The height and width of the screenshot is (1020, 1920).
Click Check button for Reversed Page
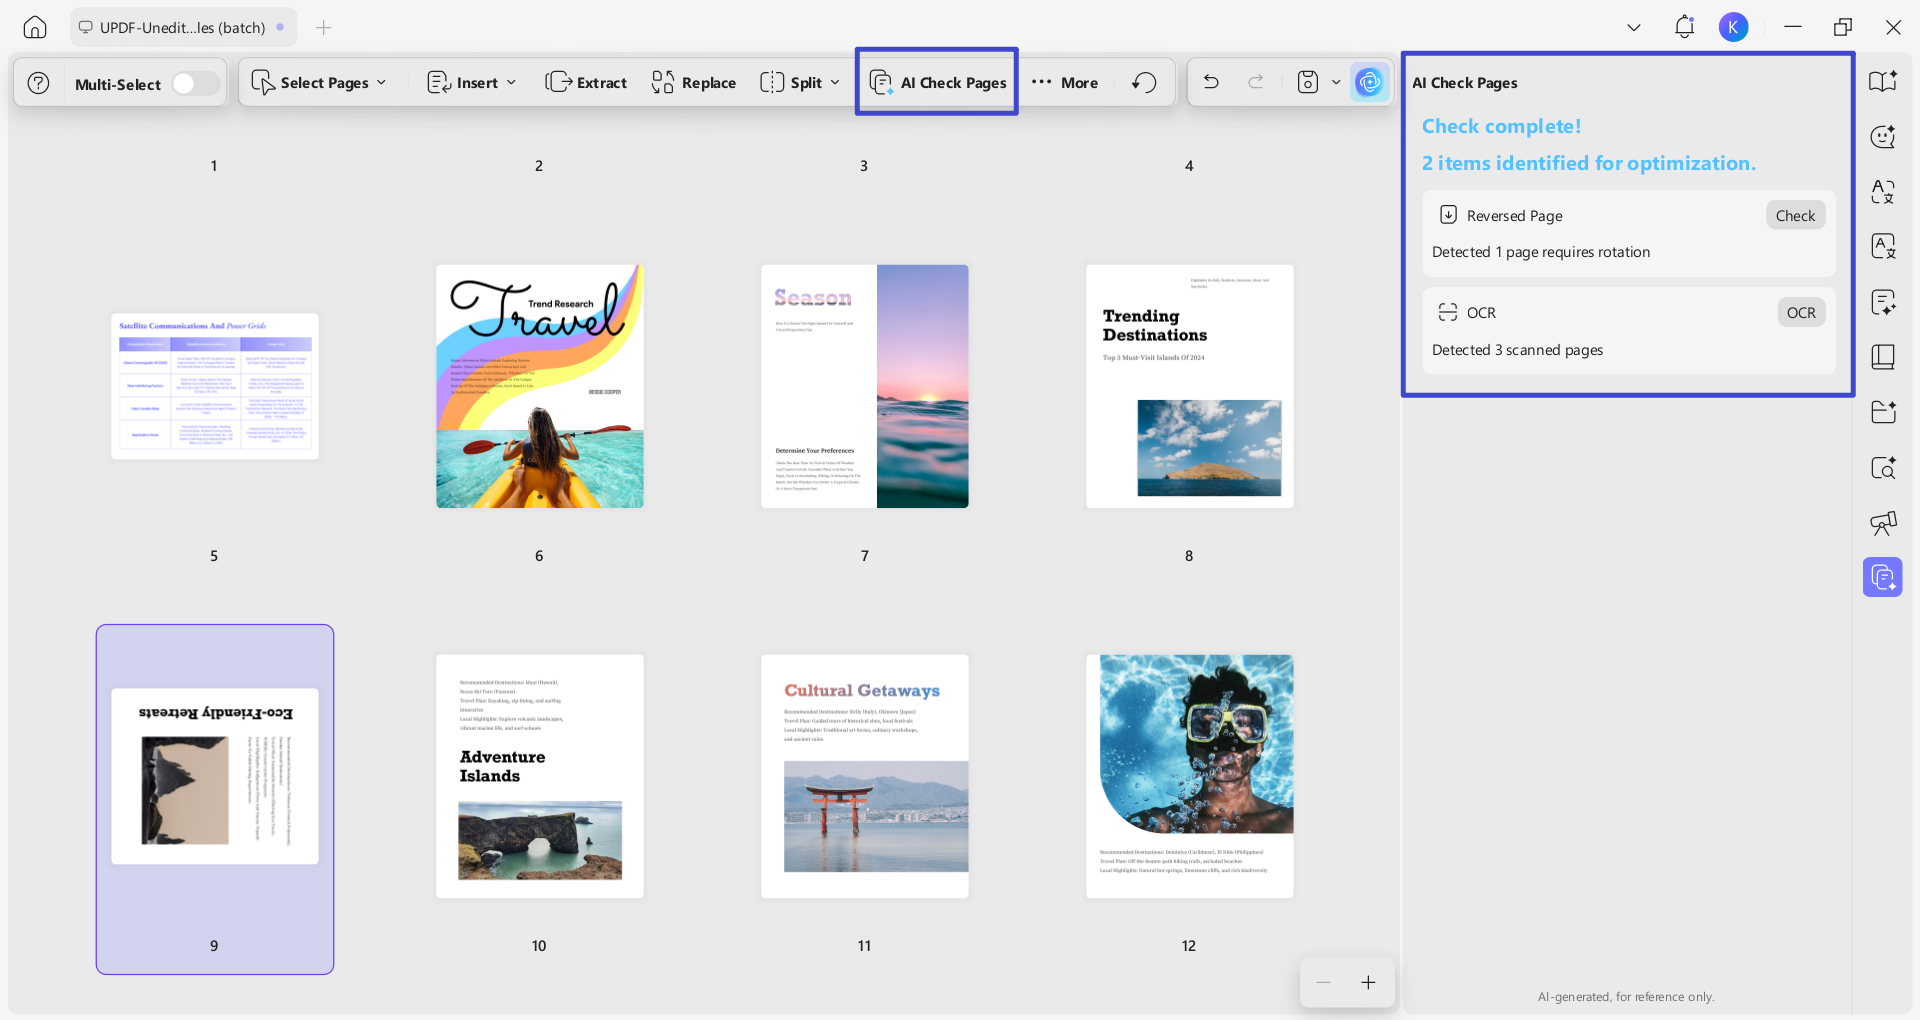point(1795,215)
